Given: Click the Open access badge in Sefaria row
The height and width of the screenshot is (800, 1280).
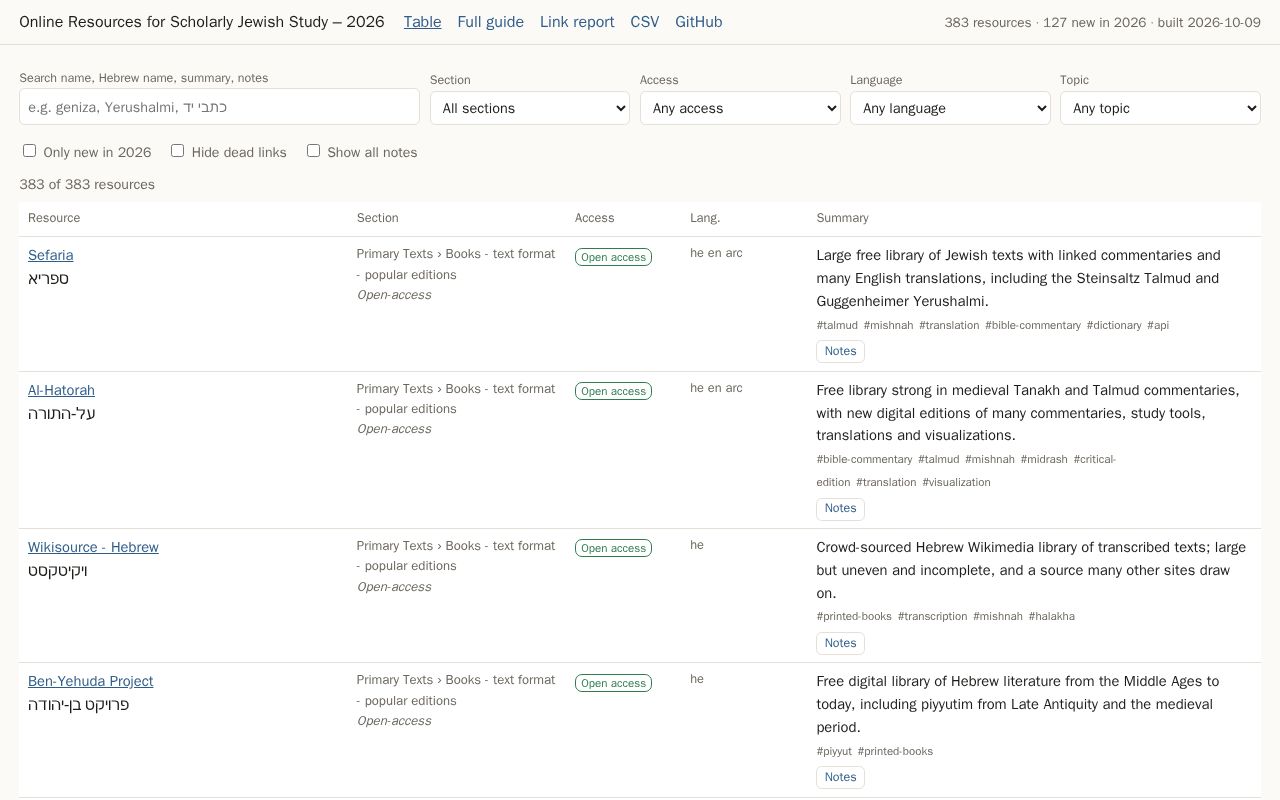Looking at the screenshot, I should click(613, 257).
